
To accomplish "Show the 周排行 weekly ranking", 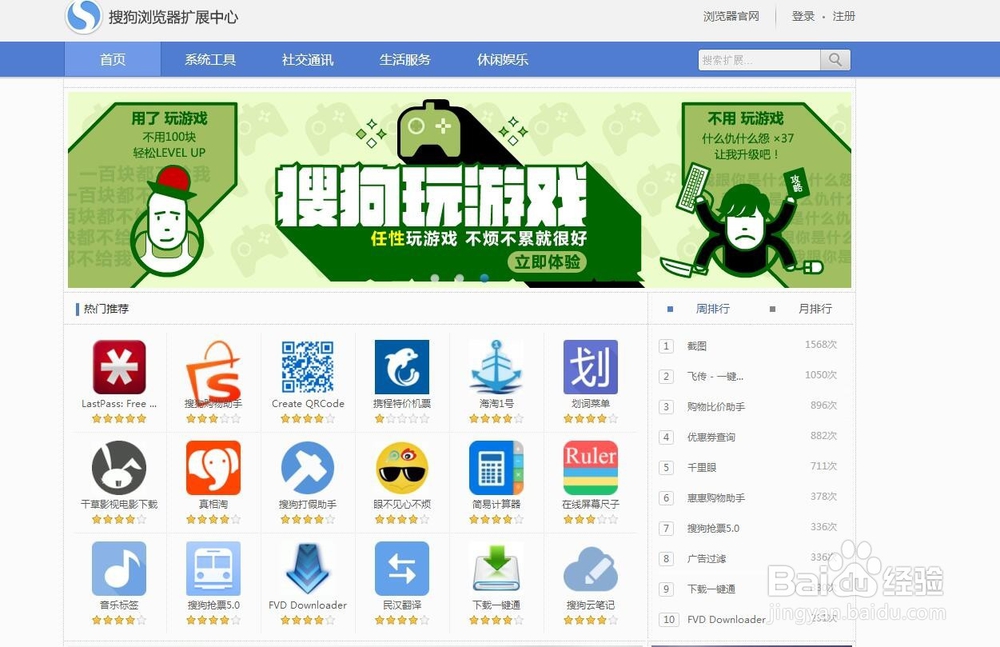I will [712, 309].
